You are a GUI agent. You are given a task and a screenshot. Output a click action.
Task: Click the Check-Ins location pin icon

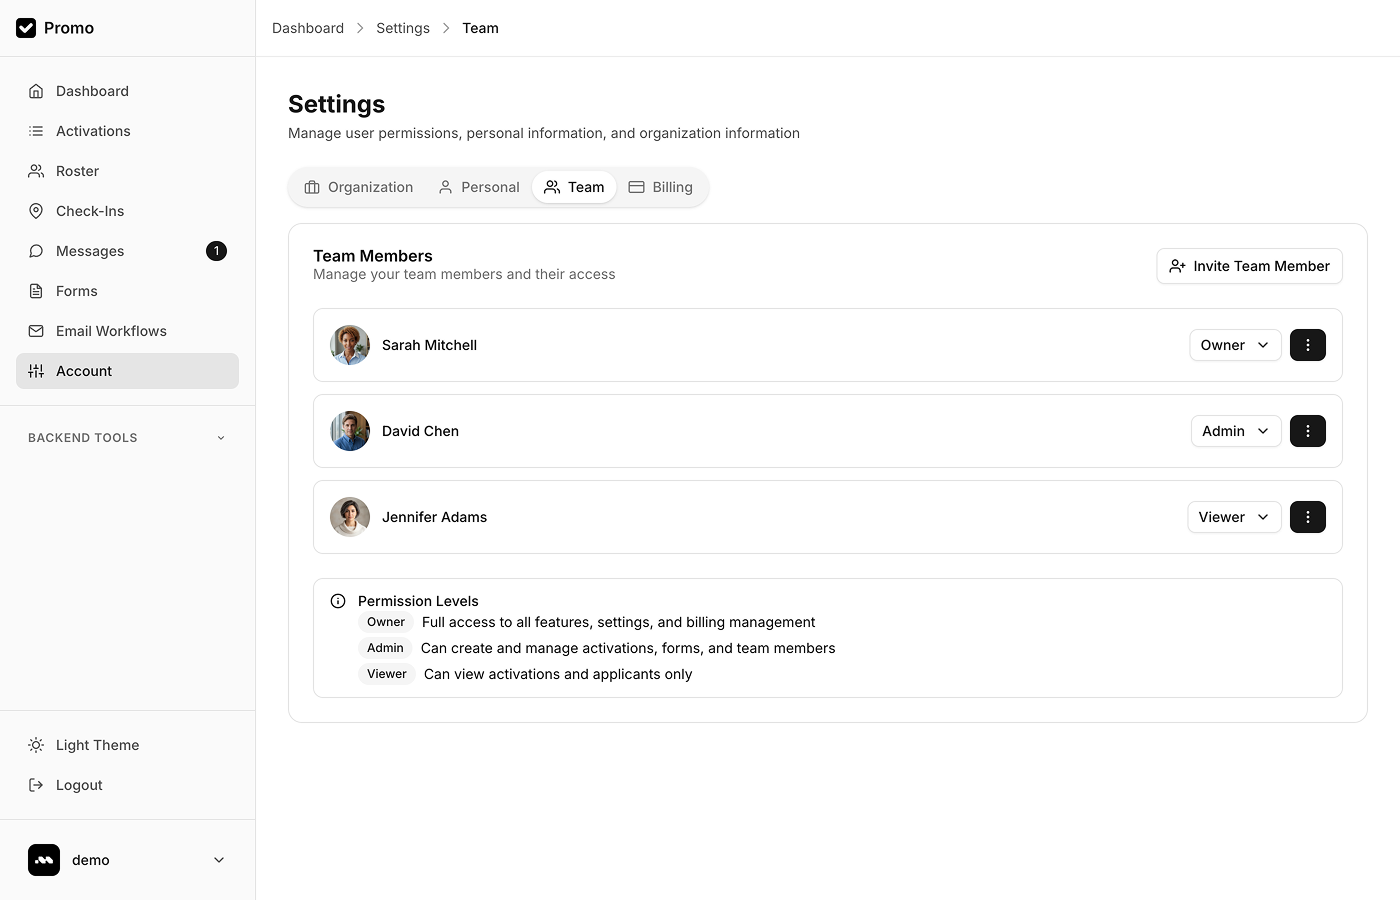36,210
